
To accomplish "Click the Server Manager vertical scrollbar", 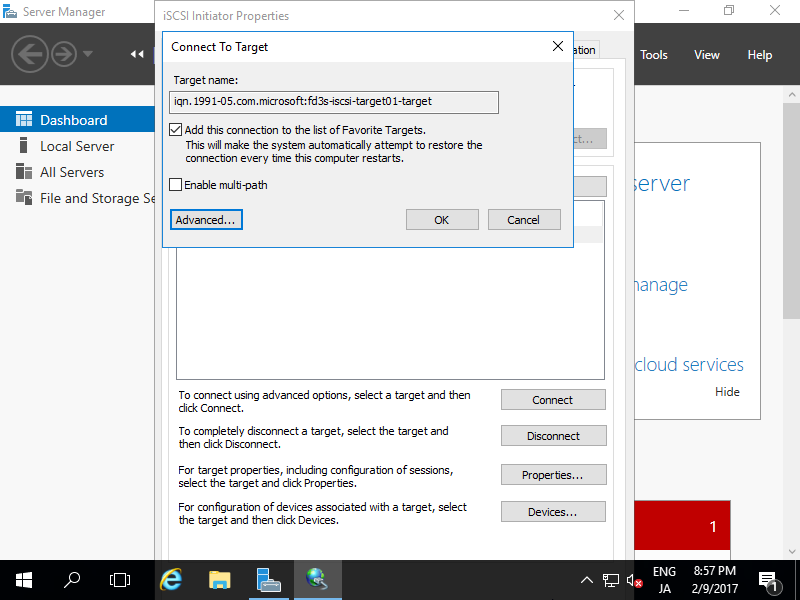I will [x=791, y=211].
